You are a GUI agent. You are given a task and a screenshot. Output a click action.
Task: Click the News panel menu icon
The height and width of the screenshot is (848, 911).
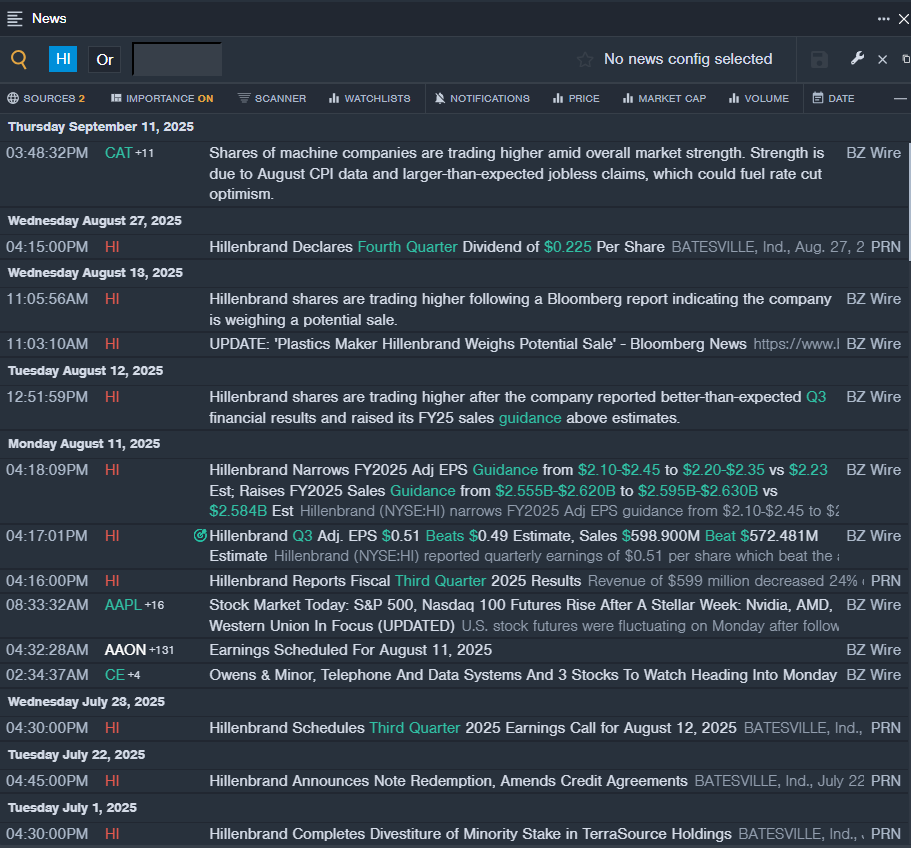[x=15, y=18]
